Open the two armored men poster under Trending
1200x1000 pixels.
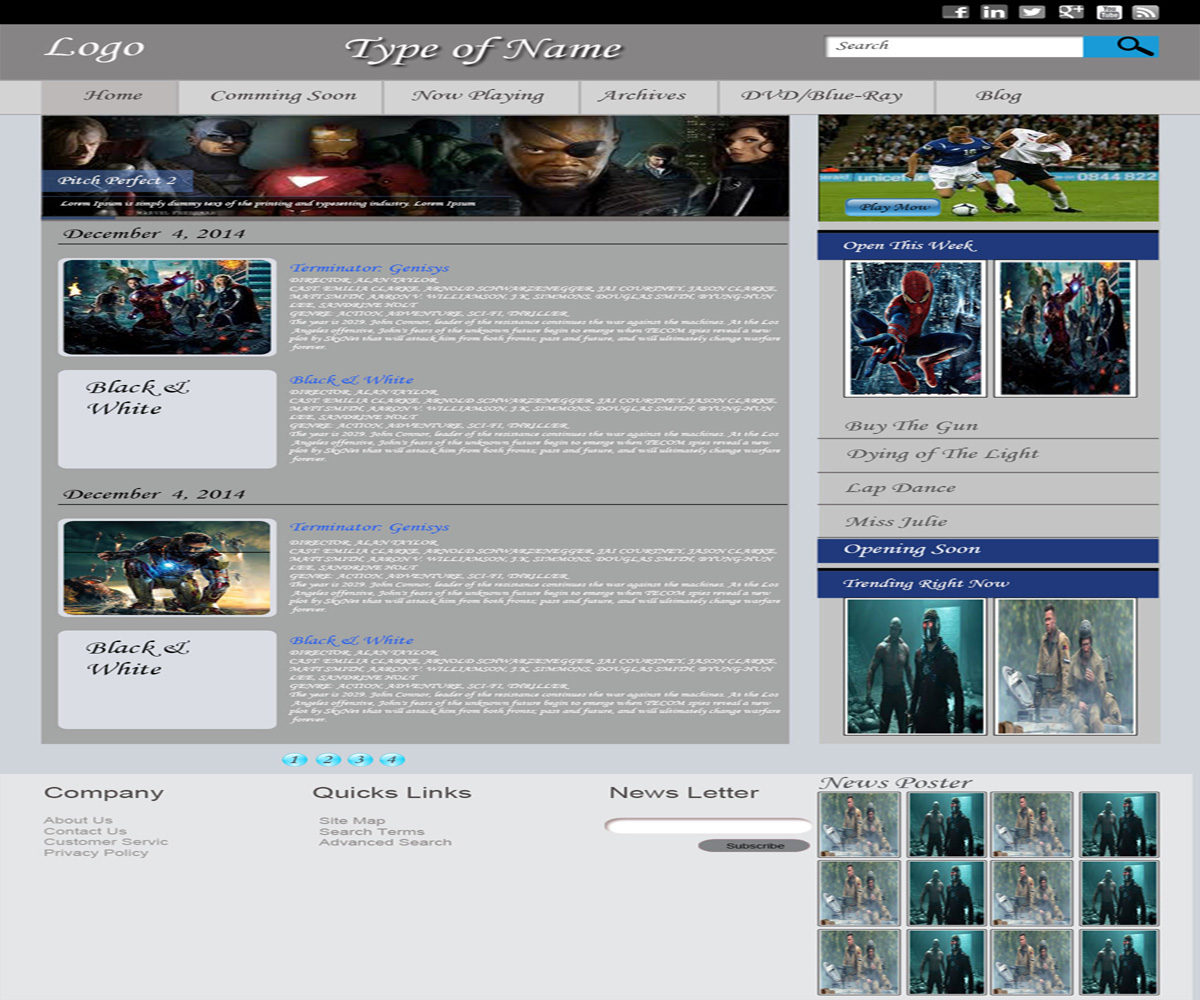coord(915,667)
